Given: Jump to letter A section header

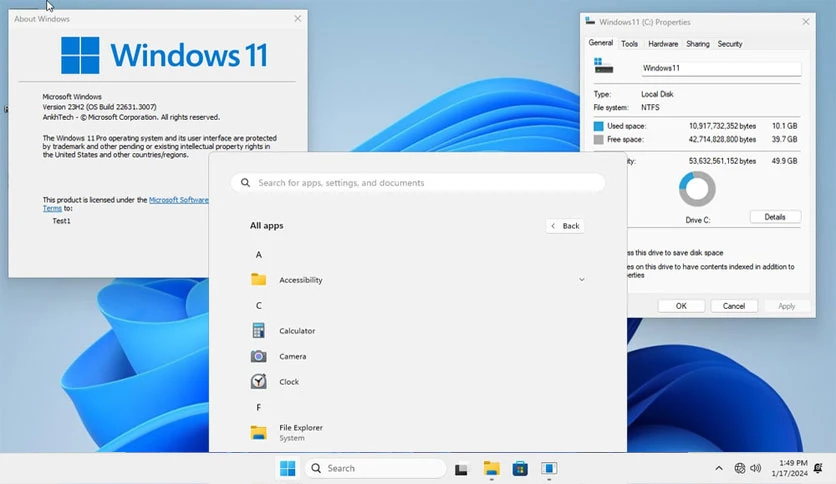Looking at the screenshot, I should (259, 255).
